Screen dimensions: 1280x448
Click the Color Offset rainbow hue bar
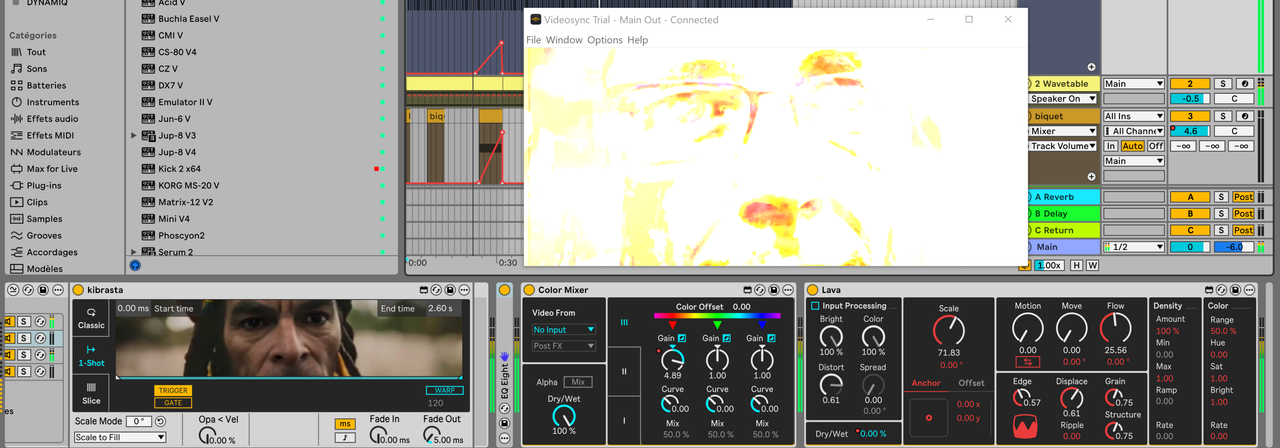click(x=716, y=317)
